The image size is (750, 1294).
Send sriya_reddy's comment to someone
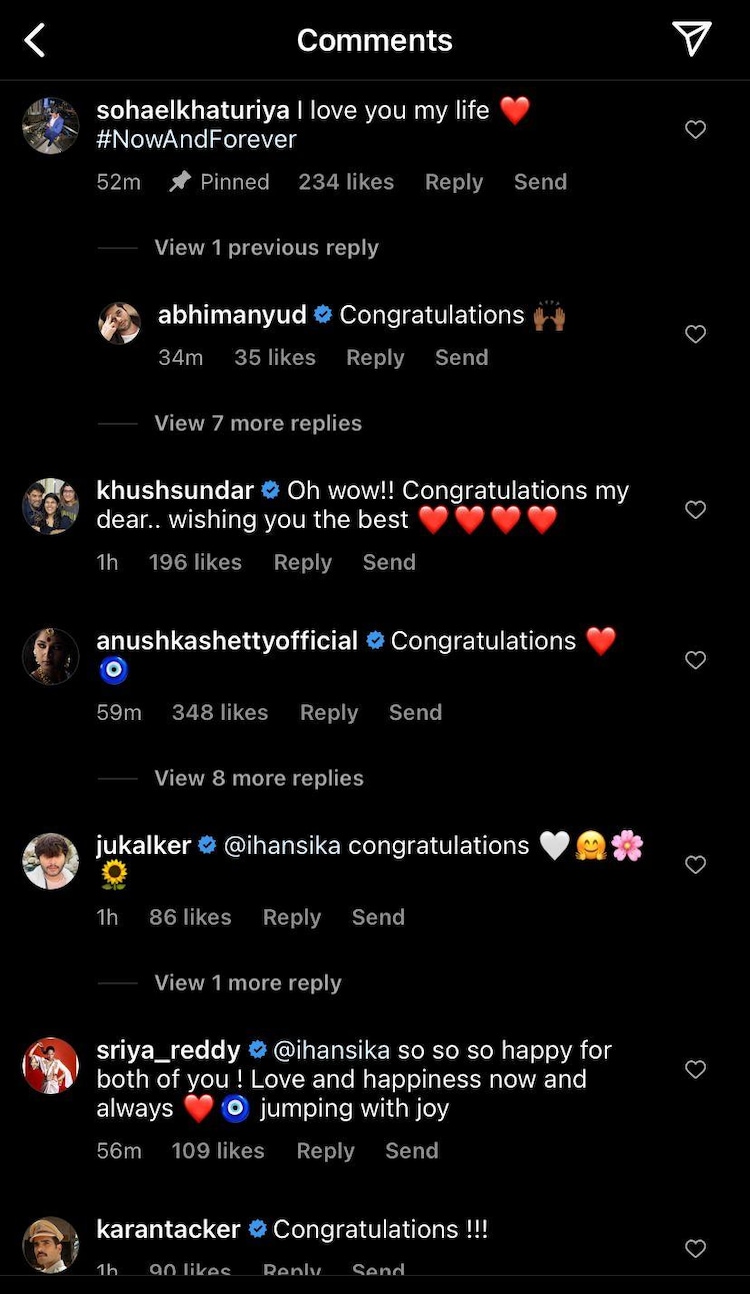(412, 1151)
